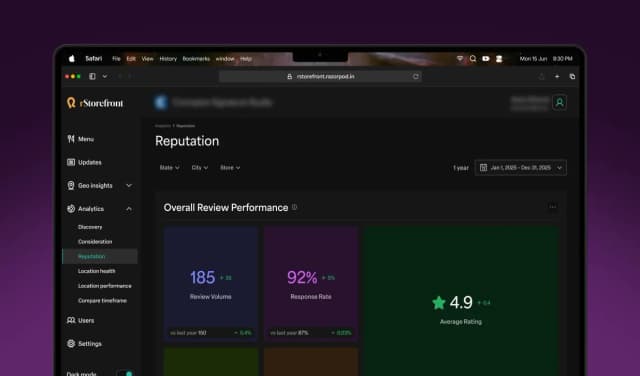Open the Window menu
Screen dimensions: 640x376
[225, 59]
